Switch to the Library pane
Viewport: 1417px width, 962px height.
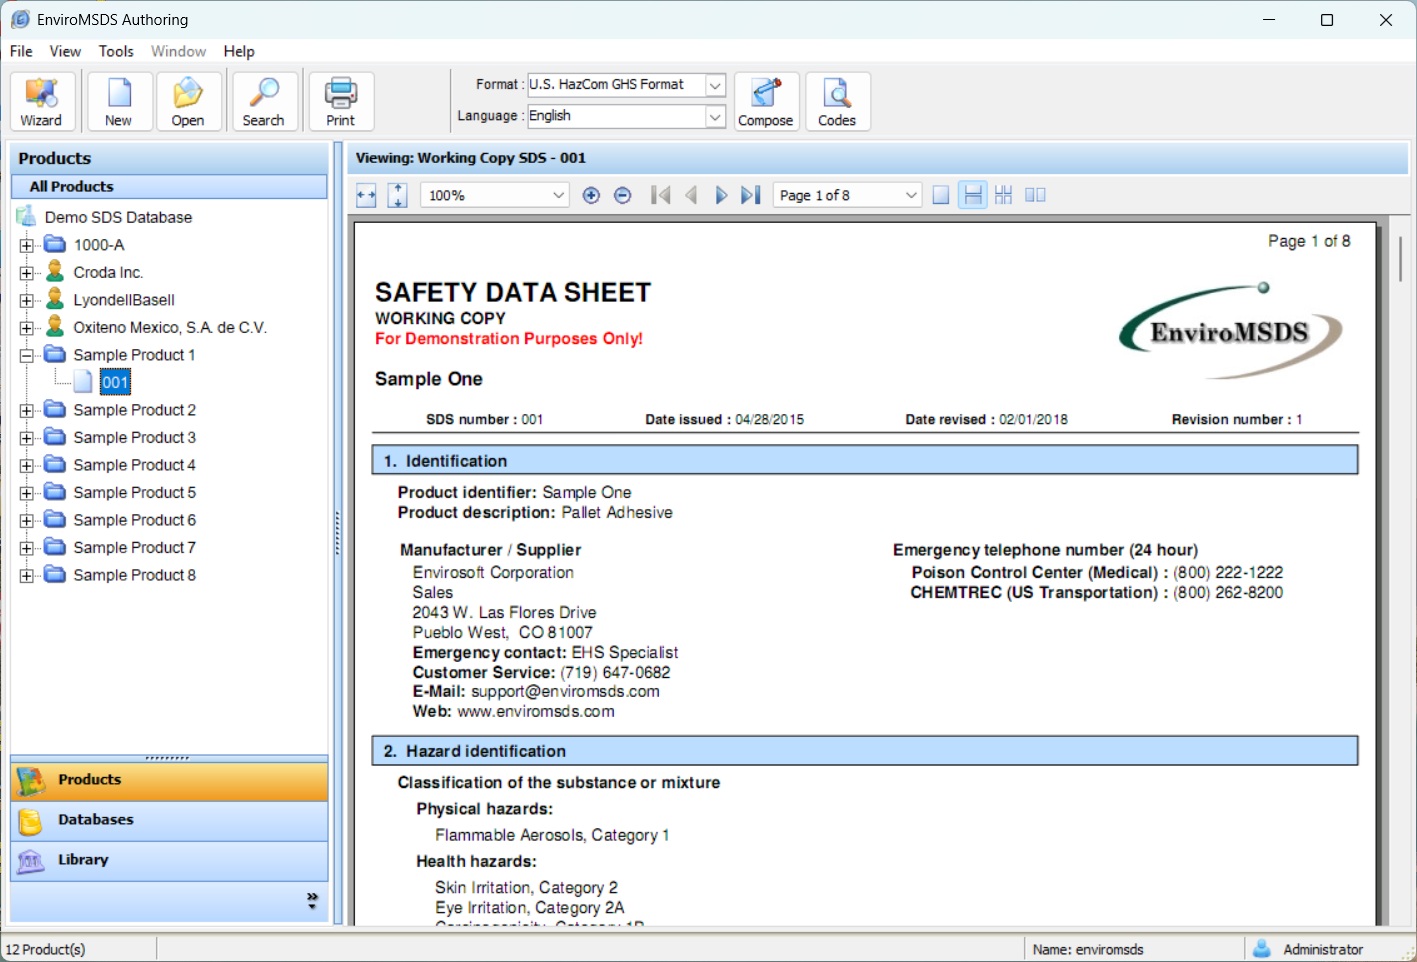169,861
